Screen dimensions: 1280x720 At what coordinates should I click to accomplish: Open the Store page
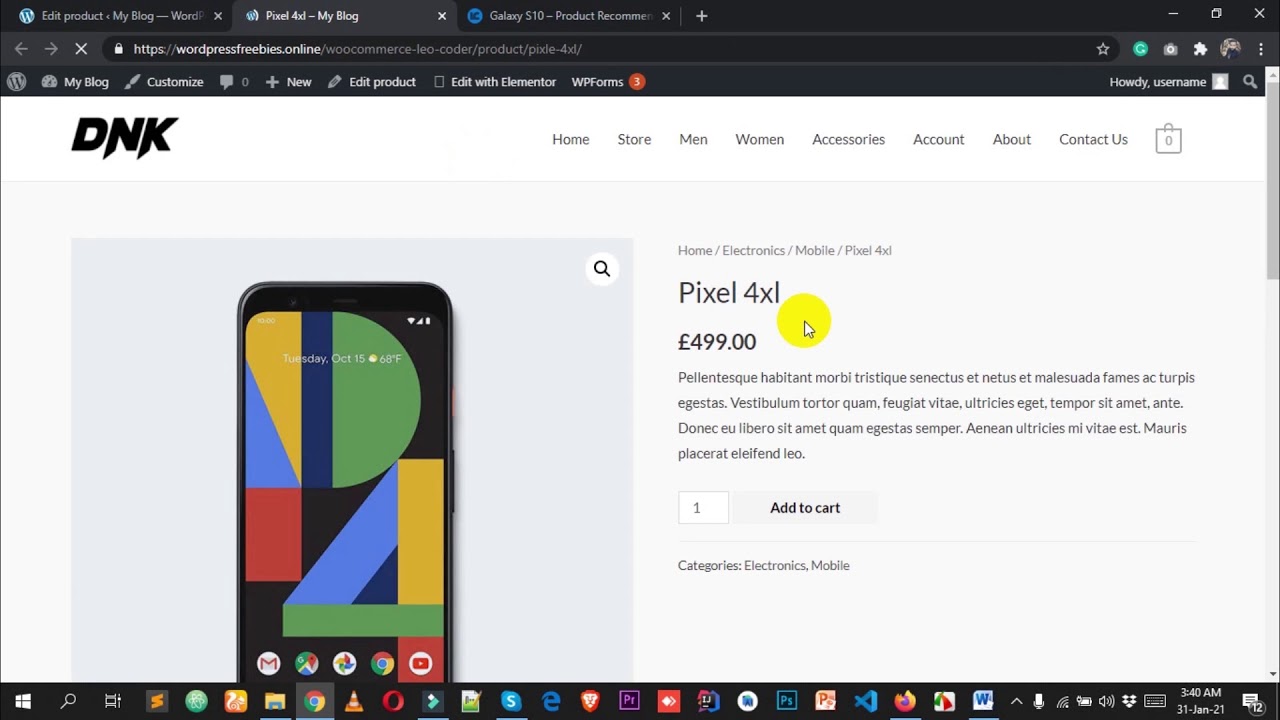tap(634, 139)
